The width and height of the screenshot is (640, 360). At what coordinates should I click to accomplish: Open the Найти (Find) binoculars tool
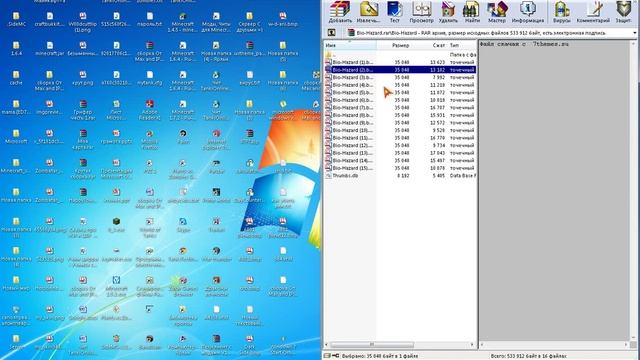(x=472, y=11)
